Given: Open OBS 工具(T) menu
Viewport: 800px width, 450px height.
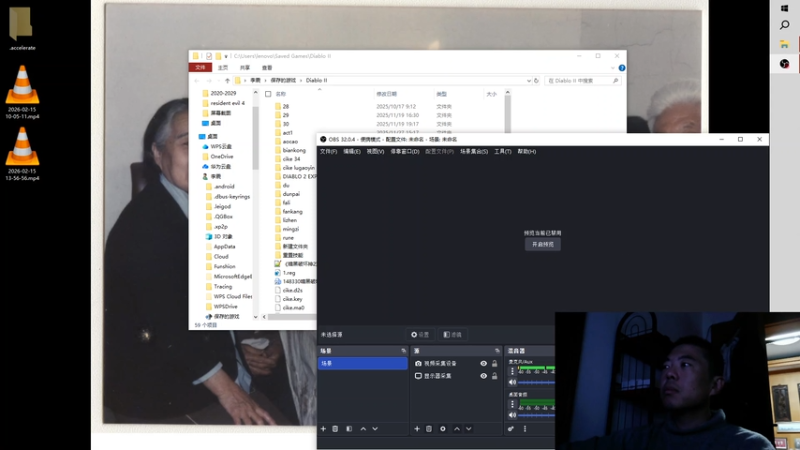Looking at the screenshot, I should click(x=503, y=152).
